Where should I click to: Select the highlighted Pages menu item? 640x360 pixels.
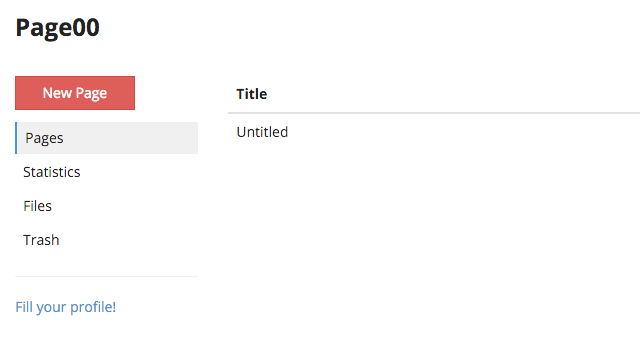[107, 138]
